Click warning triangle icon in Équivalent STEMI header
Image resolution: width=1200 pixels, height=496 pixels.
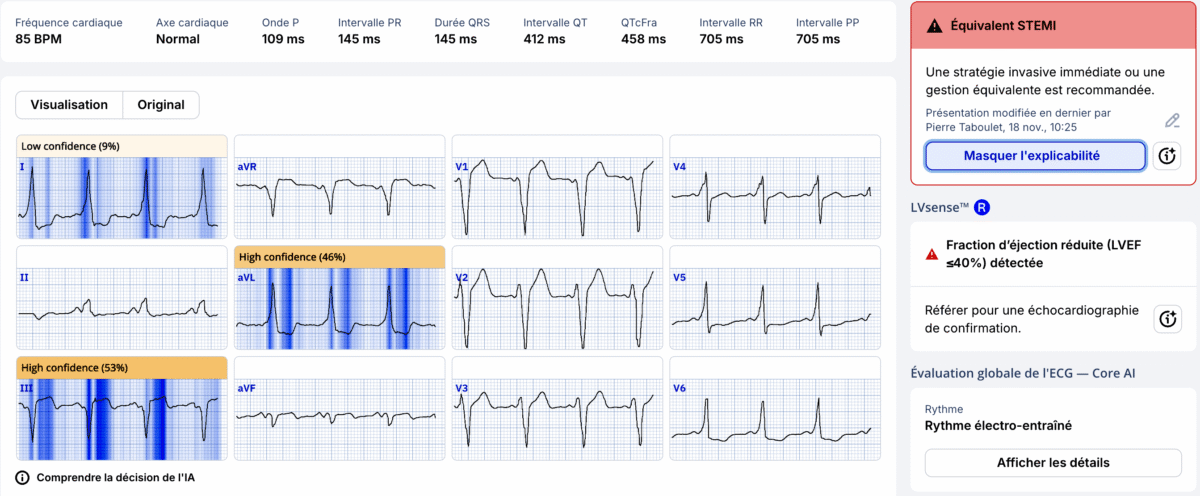tap(934, 27)
